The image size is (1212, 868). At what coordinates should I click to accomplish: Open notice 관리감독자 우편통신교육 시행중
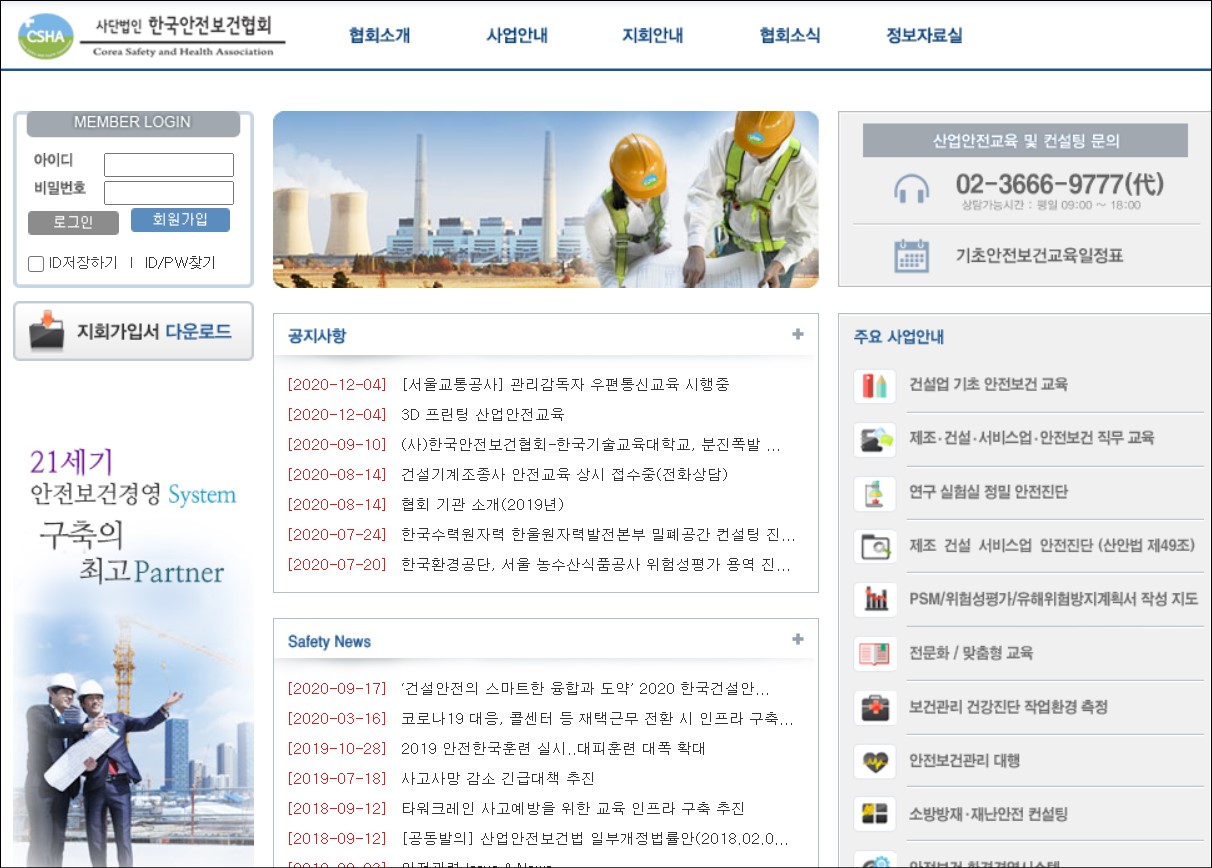tap(565, 384)
